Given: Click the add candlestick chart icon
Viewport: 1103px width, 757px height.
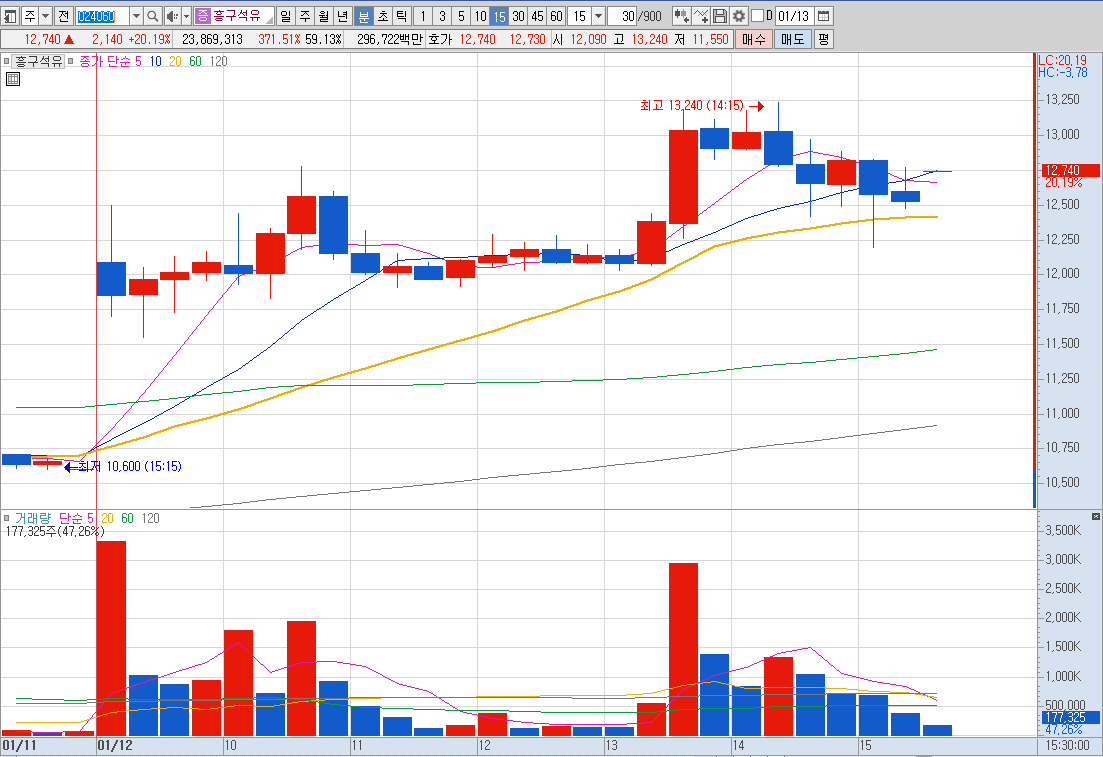Looking at the screenshot, I should pyautogui.click(x=681, y=15).
